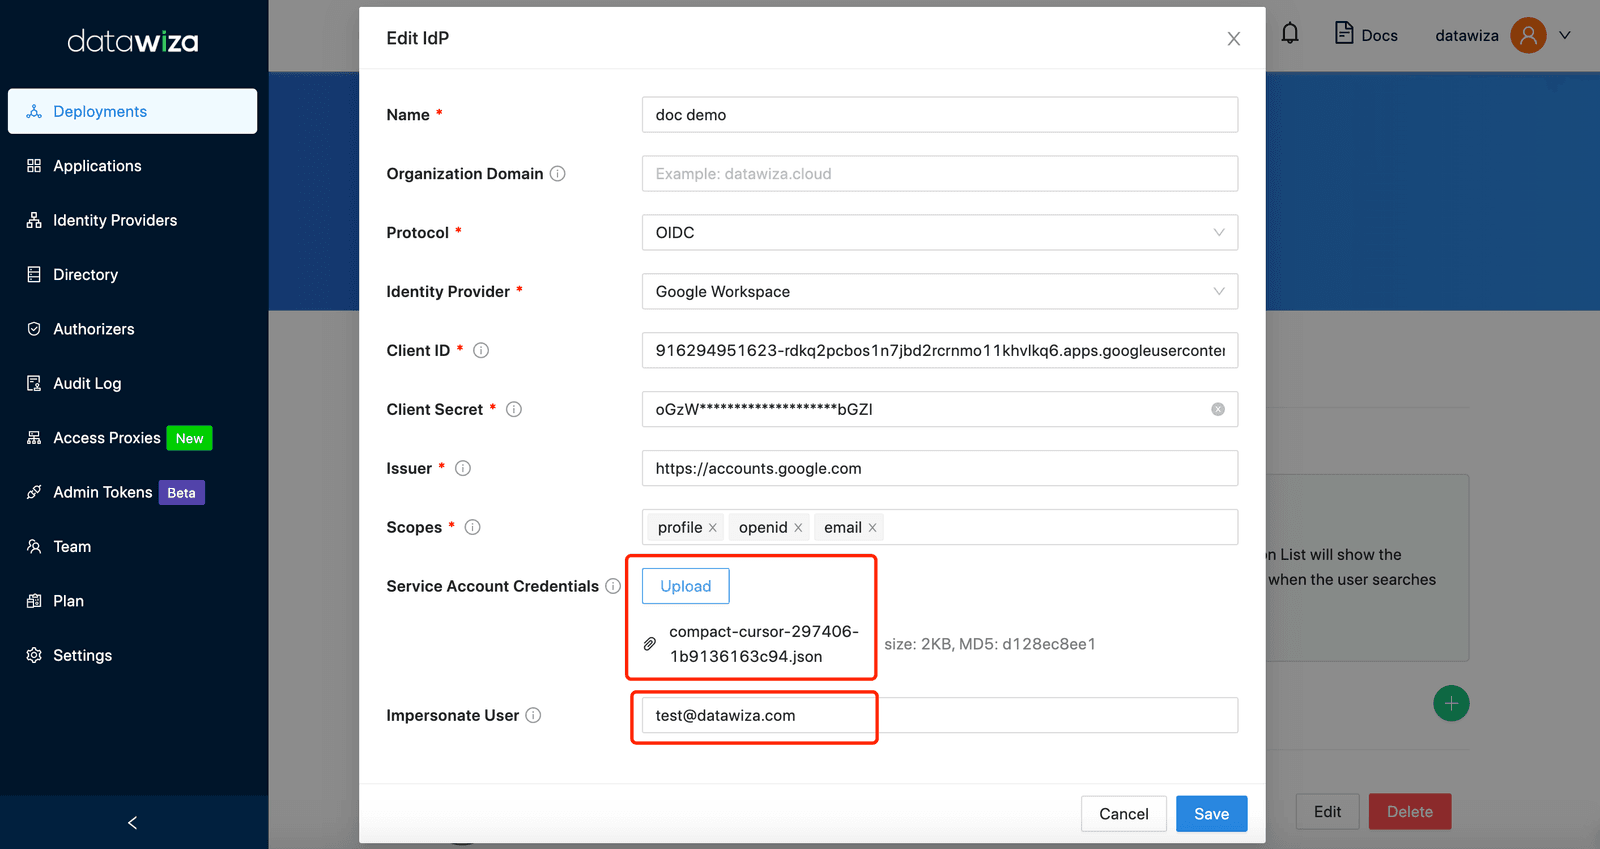
Task: Click the datawiza account name
Action: coord(1467,36)
